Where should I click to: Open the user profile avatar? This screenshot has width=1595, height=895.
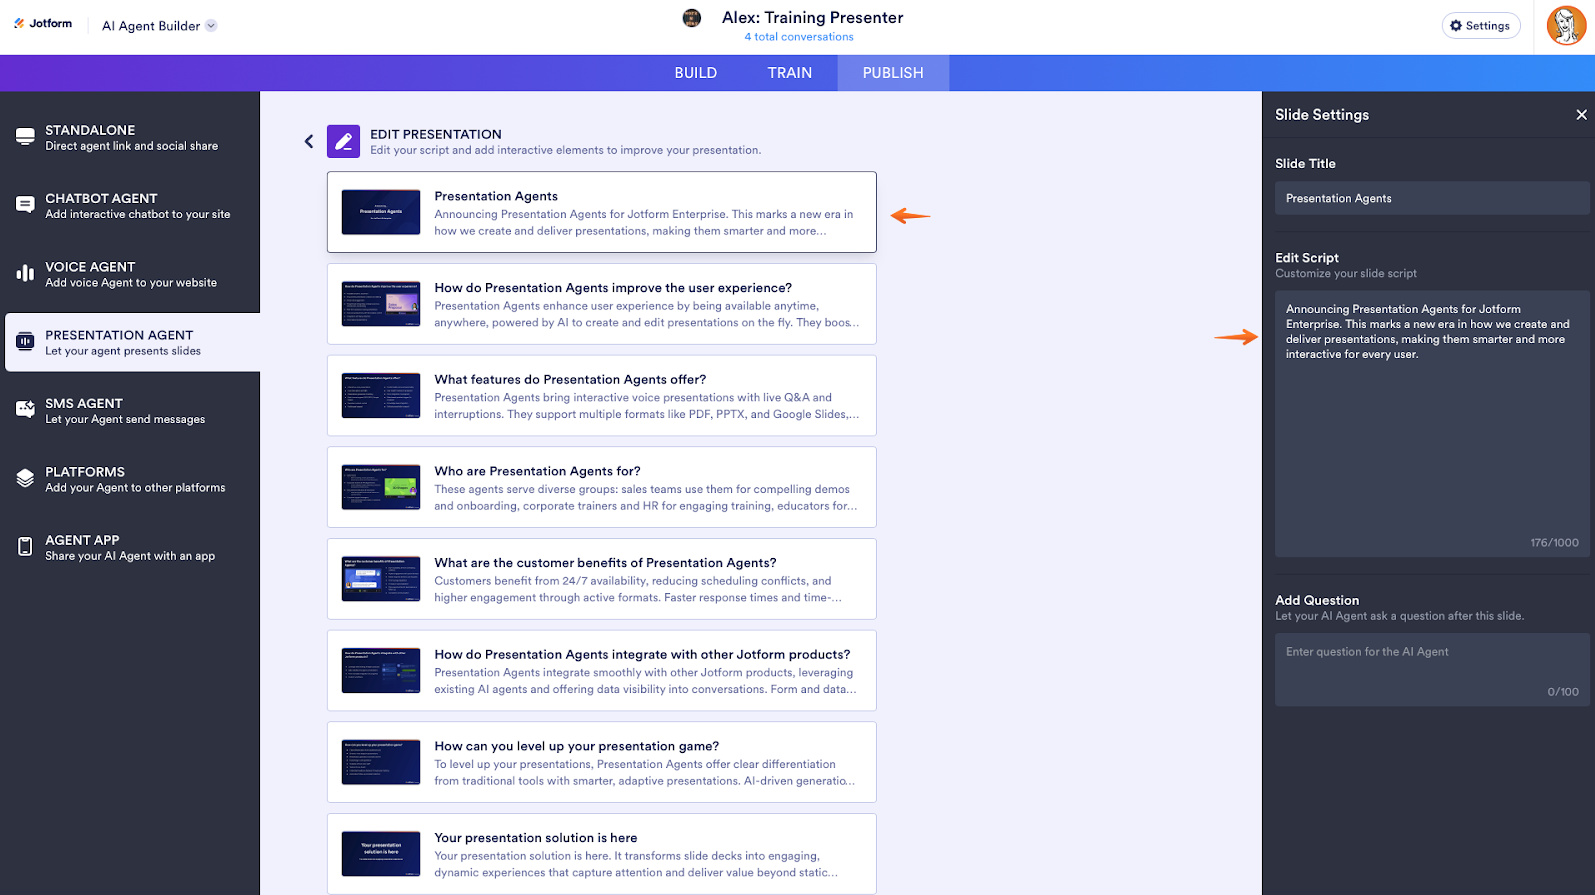[x=1566, y=26]
